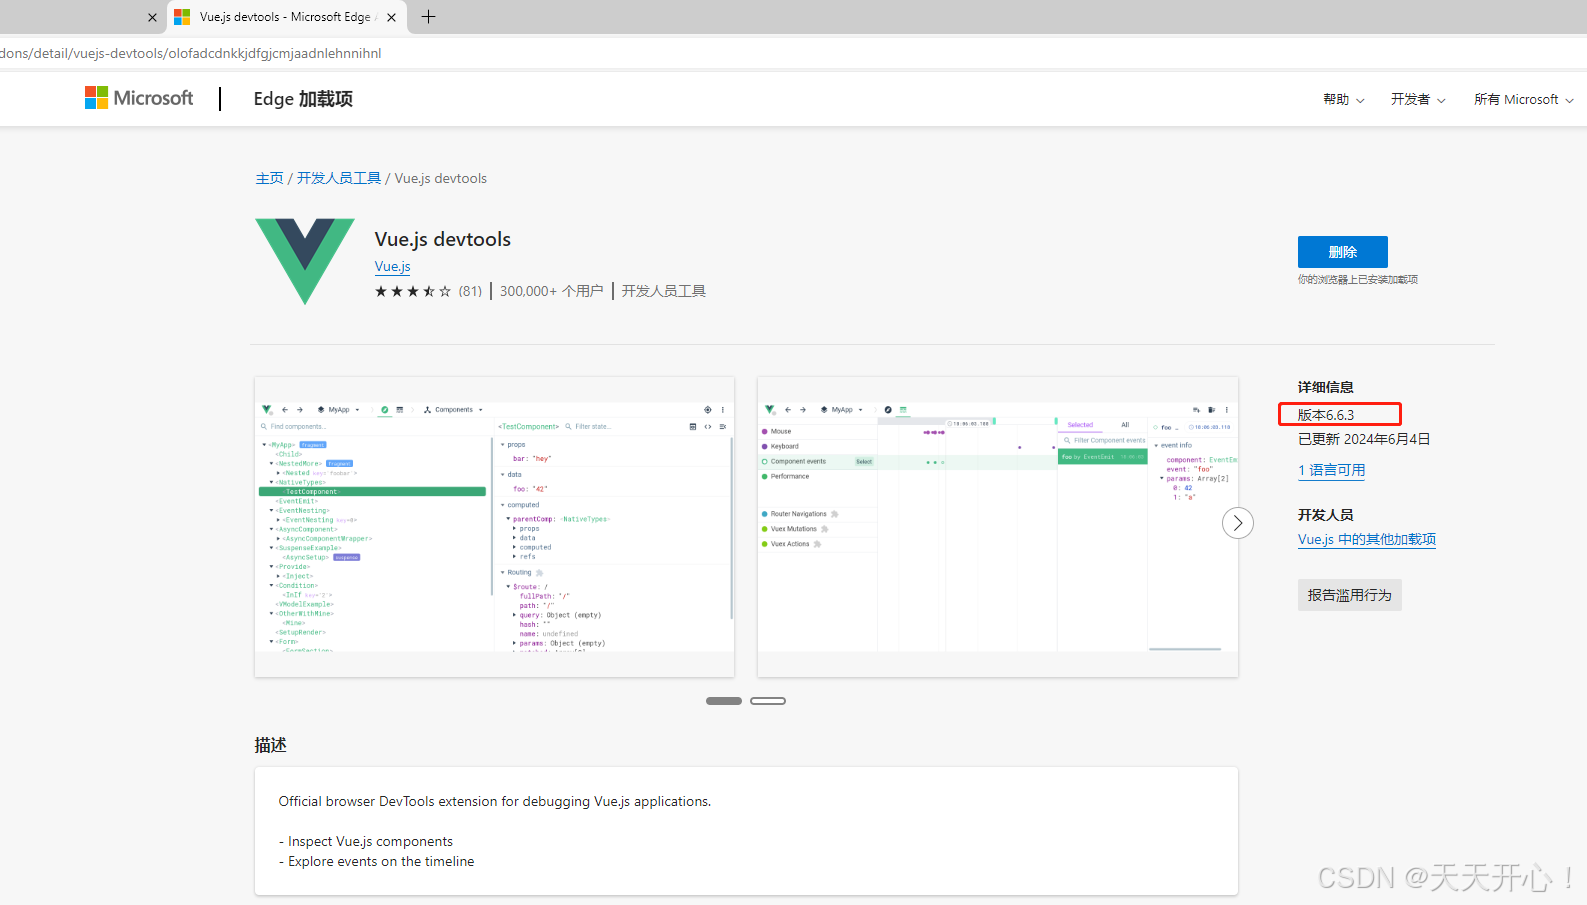Expand the 开发者 dropdown menu
The width and height of the screenshot is (1587, 905).
coord(1418,99)
